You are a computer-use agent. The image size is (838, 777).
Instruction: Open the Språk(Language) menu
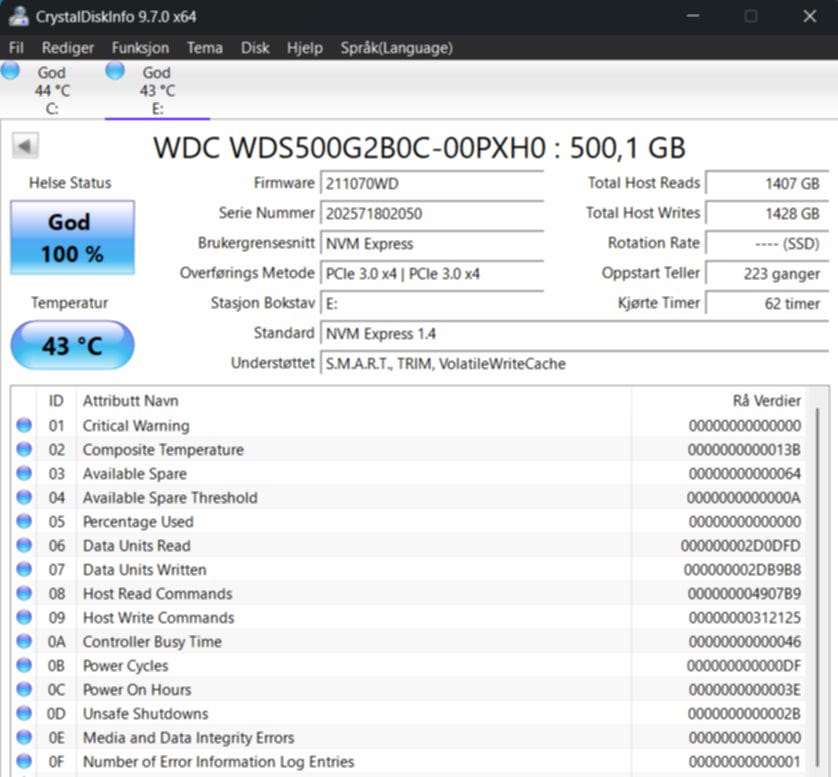click(396, 48)
